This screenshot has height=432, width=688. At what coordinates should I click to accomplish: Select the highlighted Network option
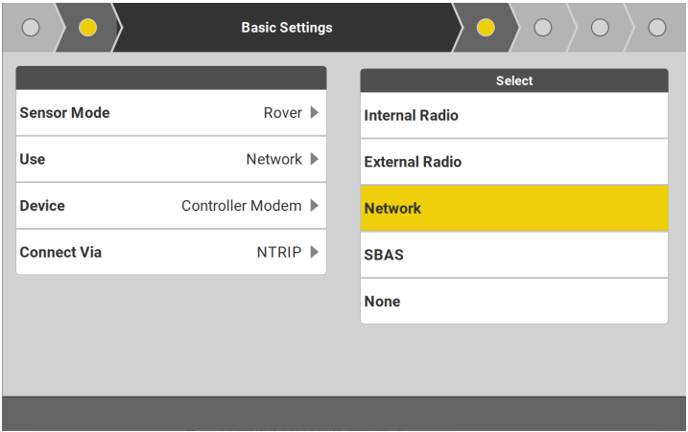pos(514,208)
